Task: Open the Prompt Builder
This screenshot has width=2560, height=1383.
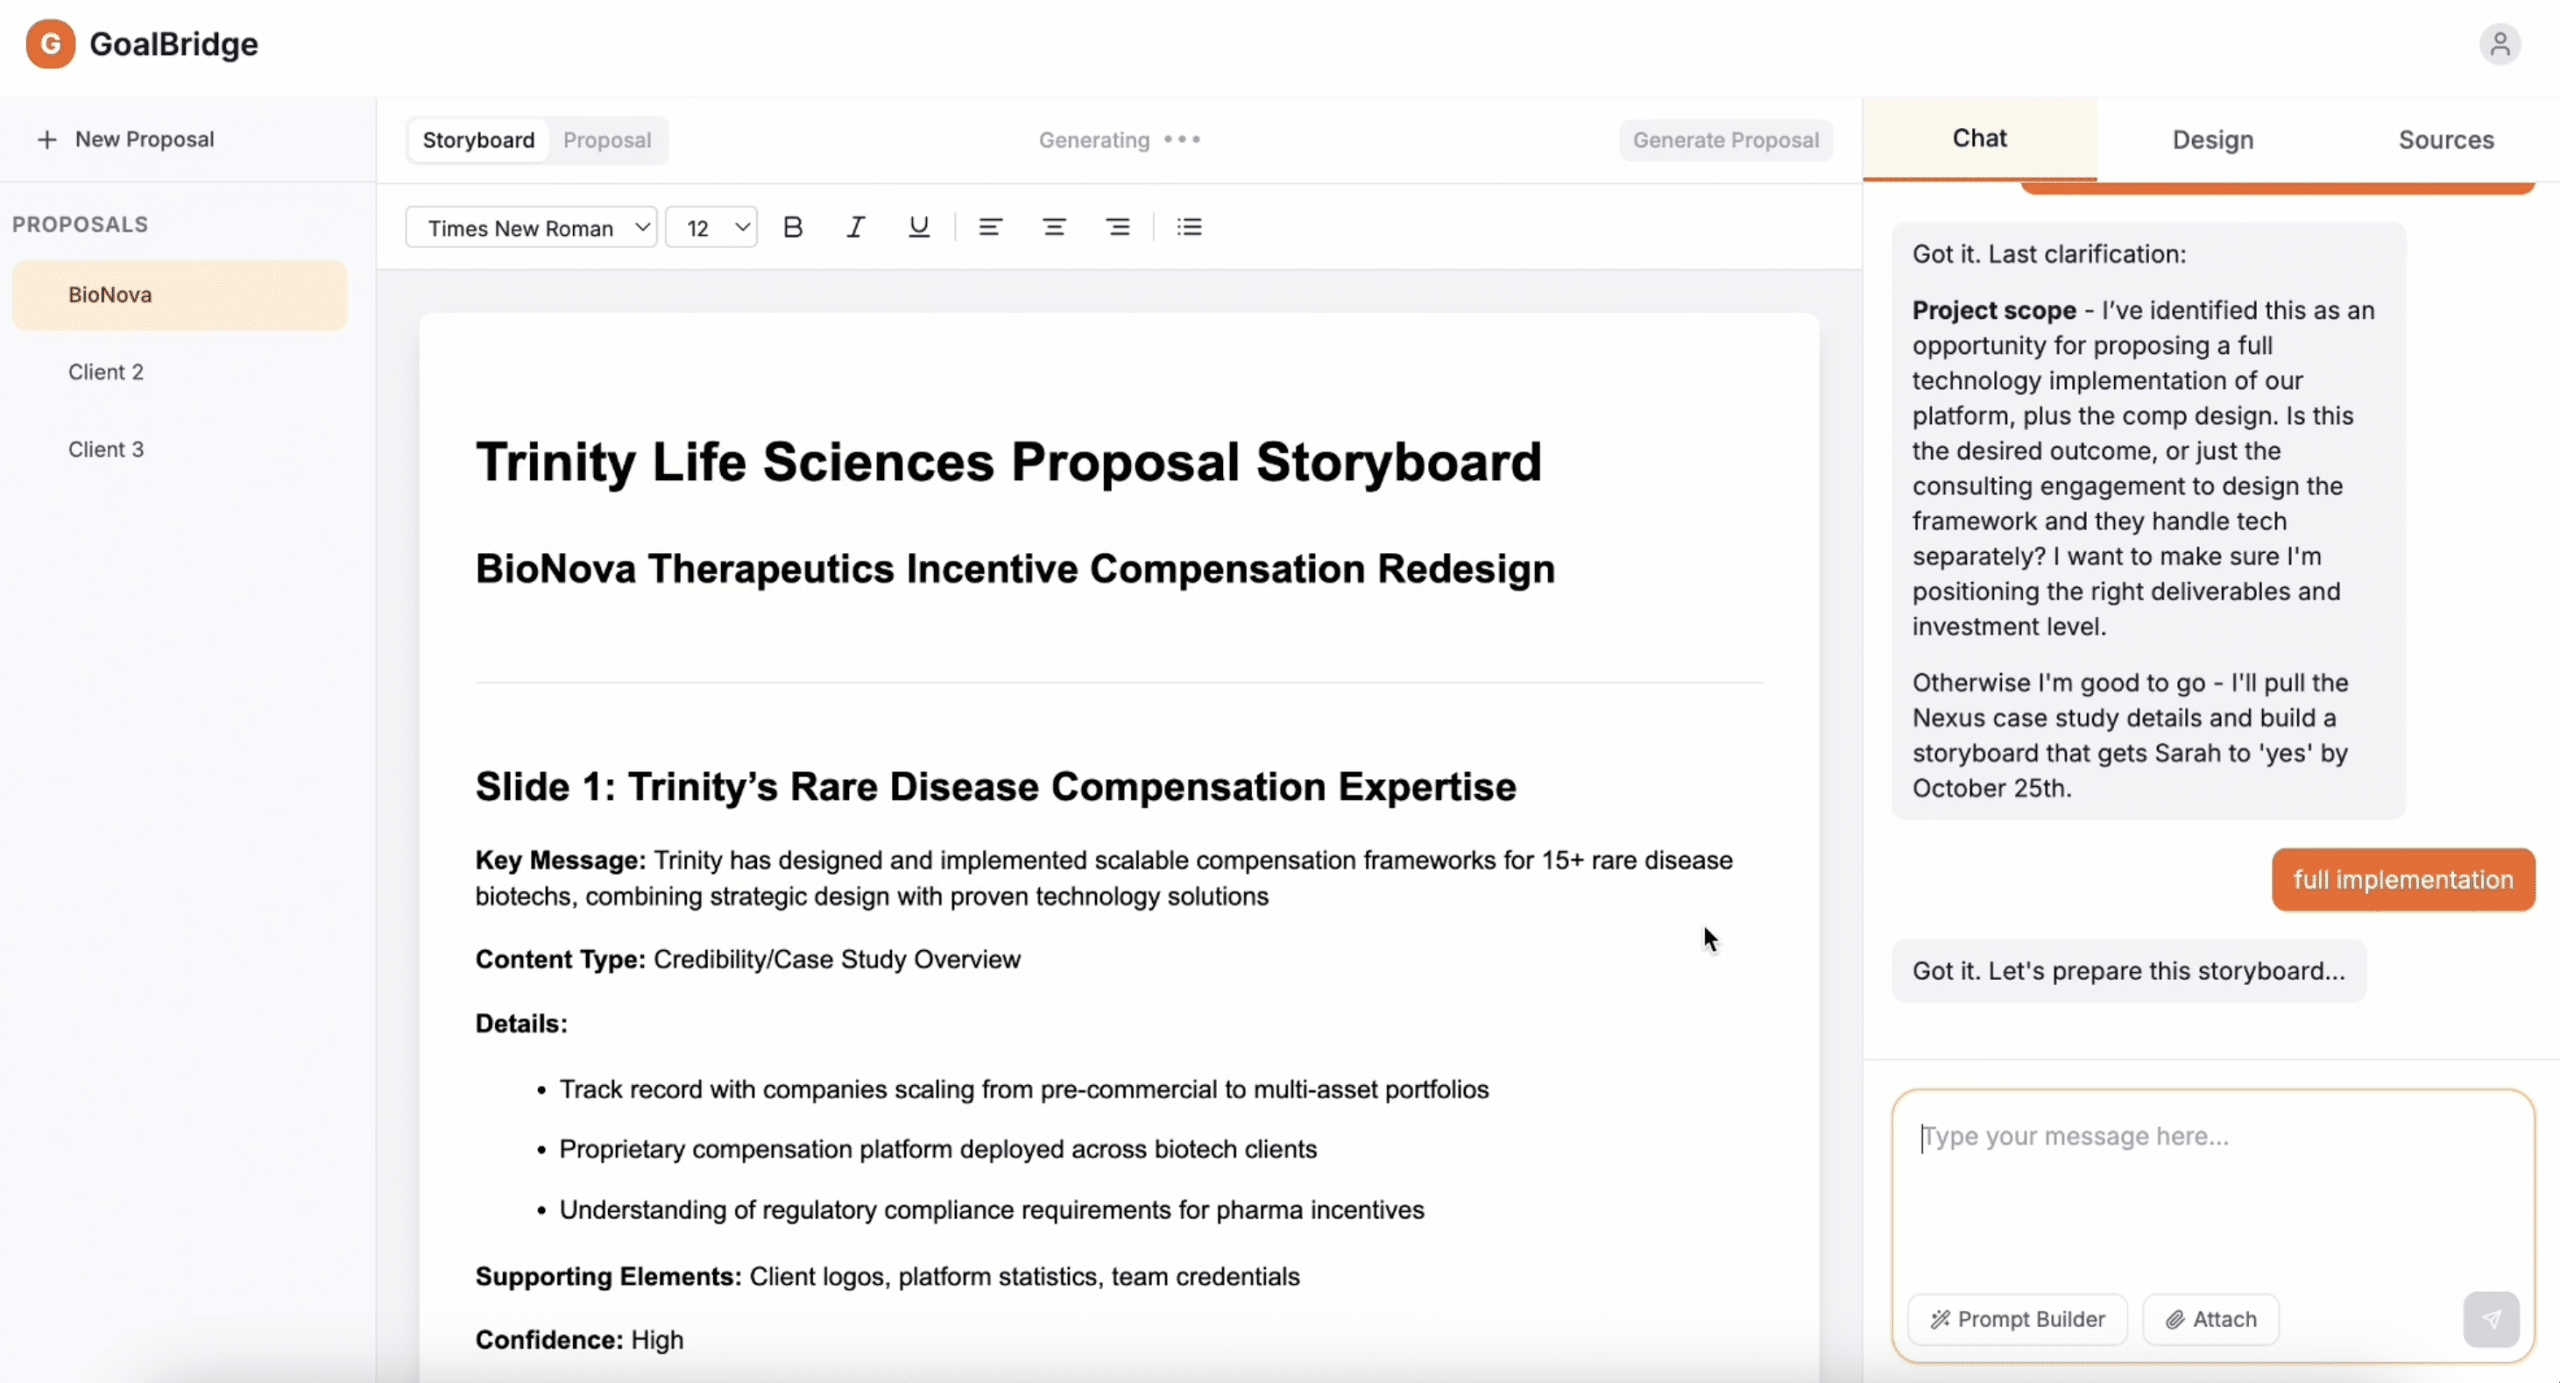Action: [x=2017, y=1319]
